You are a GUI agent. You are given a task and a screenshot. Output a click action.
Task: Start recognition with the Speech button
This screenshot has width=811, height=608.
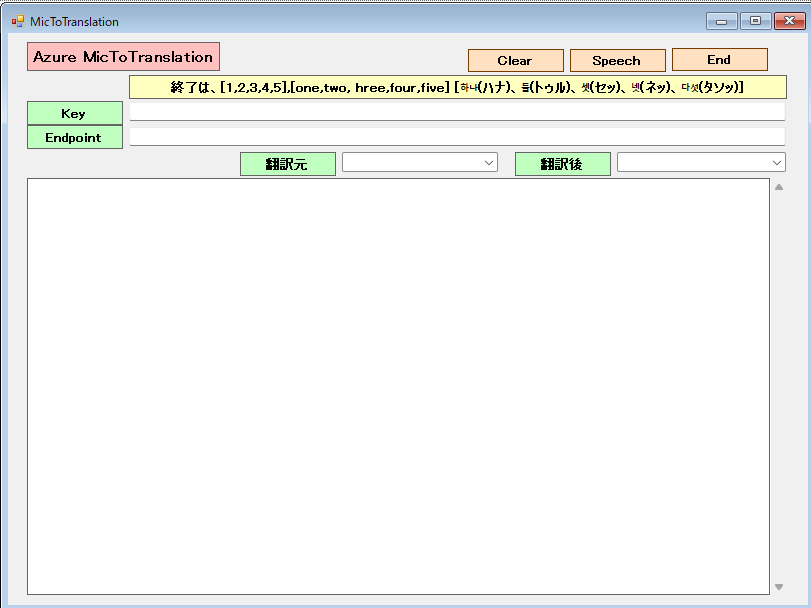click(x=617, y=60)
